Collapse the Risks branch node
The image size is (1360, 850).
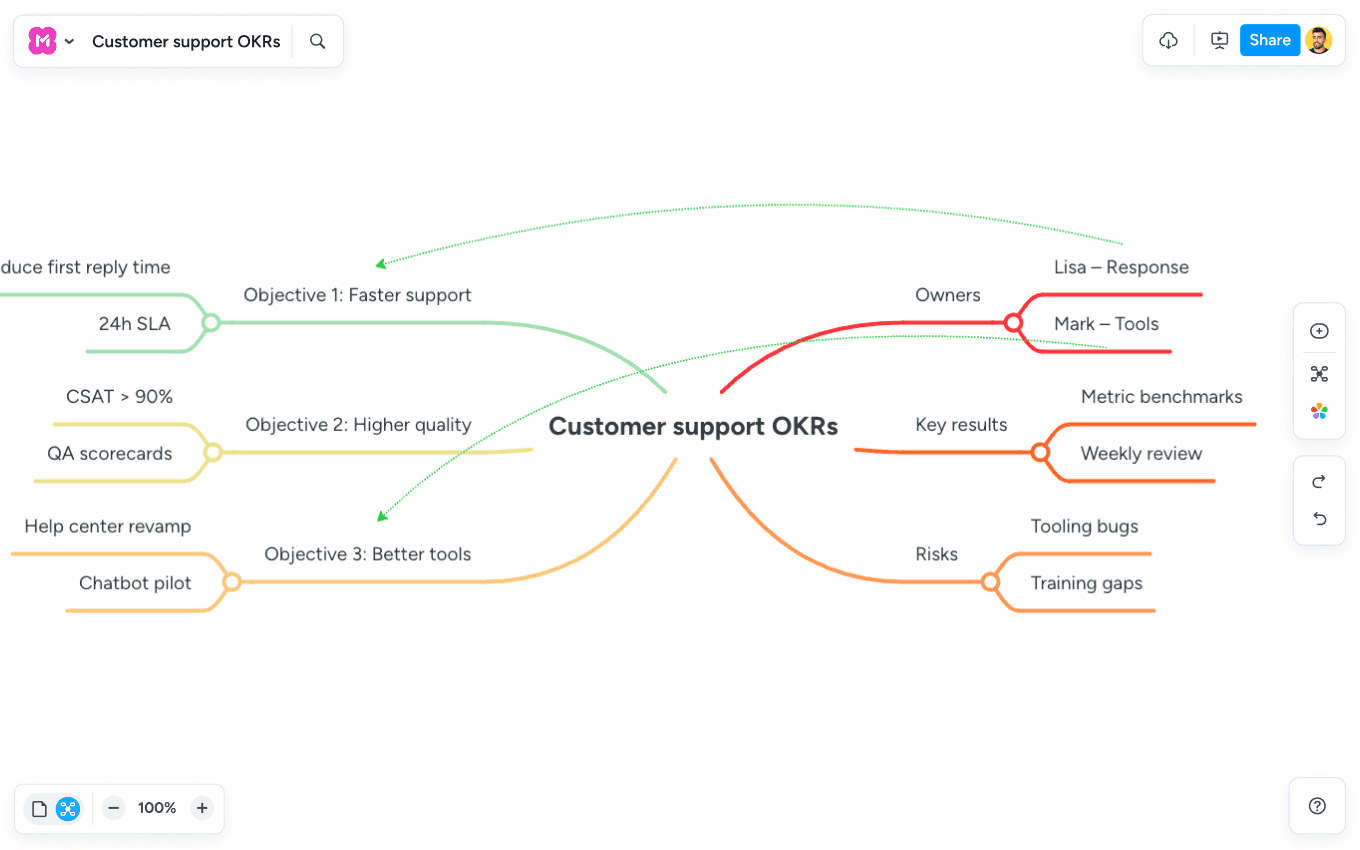click(990, 582)
